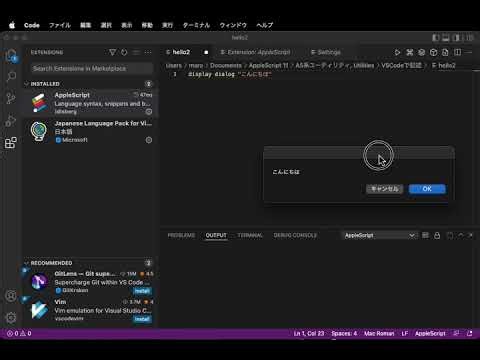Screen dimensions: 480x360
Task: Switch to the DEBUG CONSOLE panel tab
Action: [x=295, y=235]
